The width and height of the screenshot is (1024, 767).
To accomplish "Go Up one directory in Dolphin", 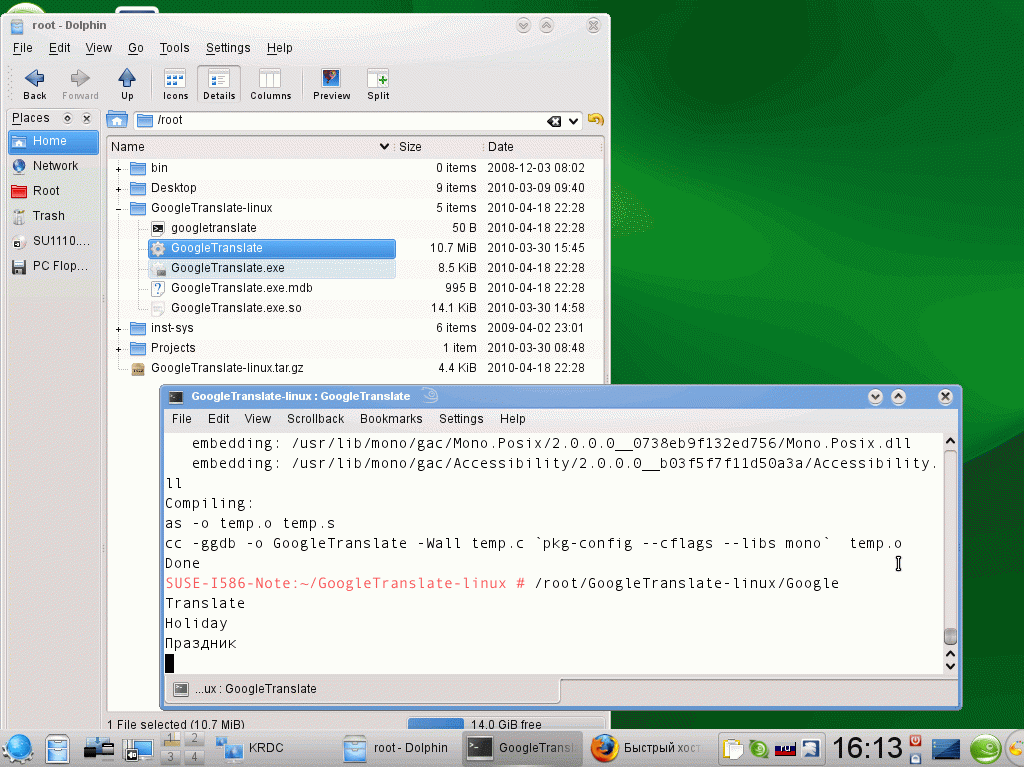I will pyautogui.click(x=127, y=85).
